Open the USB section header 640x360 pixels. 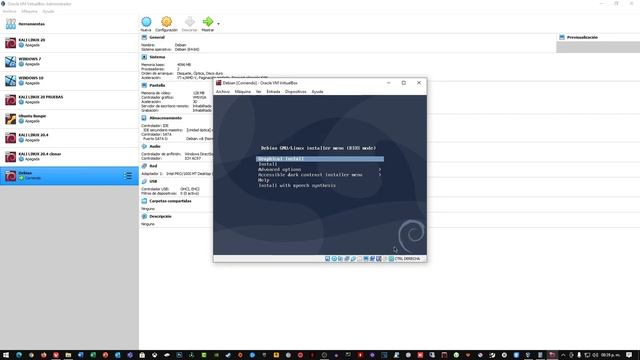pos(153,181)
